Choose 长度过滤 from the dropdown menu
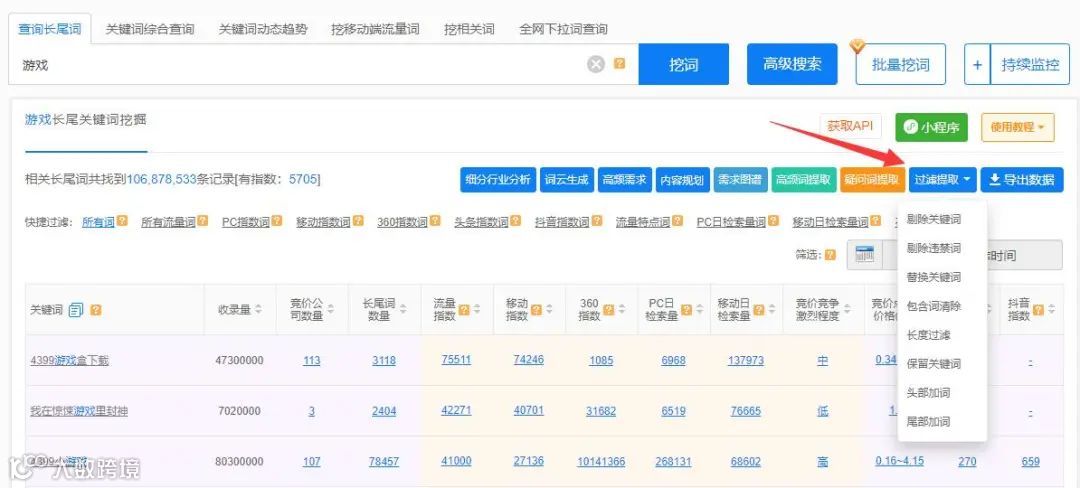This screenshot has height=488, width=1080. [x=928, y=335]
